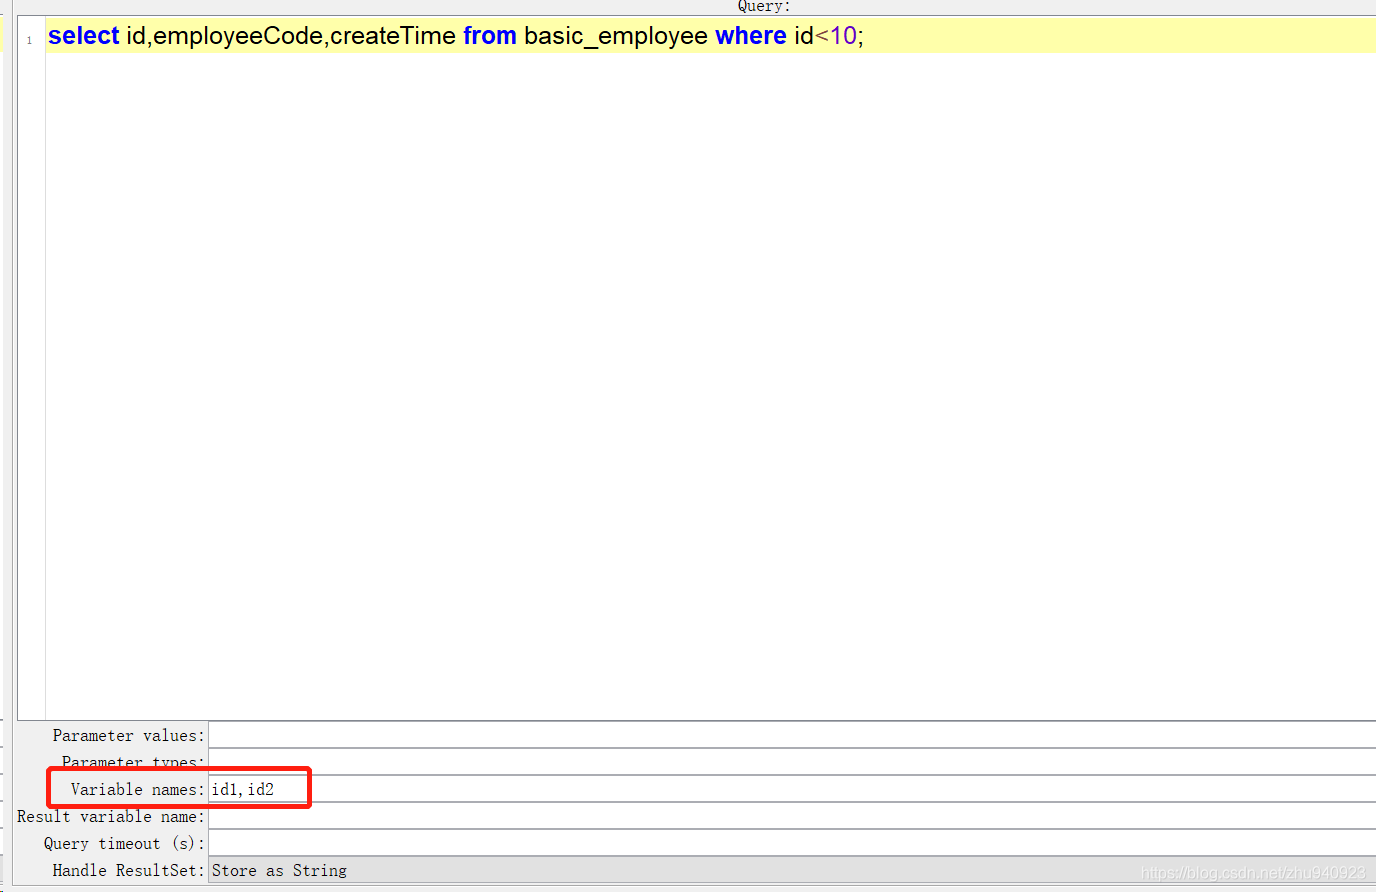Open the Handle ResultSet dropdown showing Store as String
1376x892 pixels.
792,870
